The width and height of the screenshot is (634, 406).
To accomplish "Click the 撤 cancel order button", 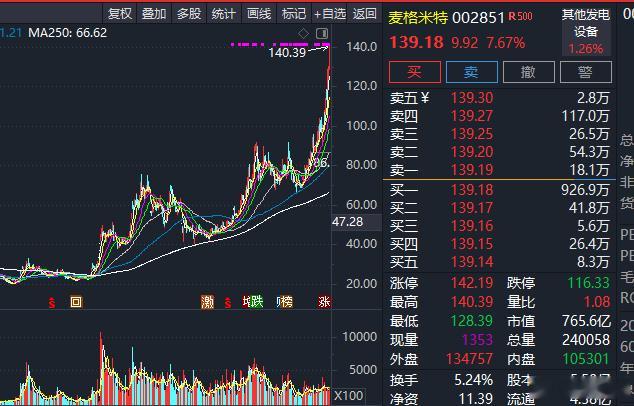I will coord(528,72).
